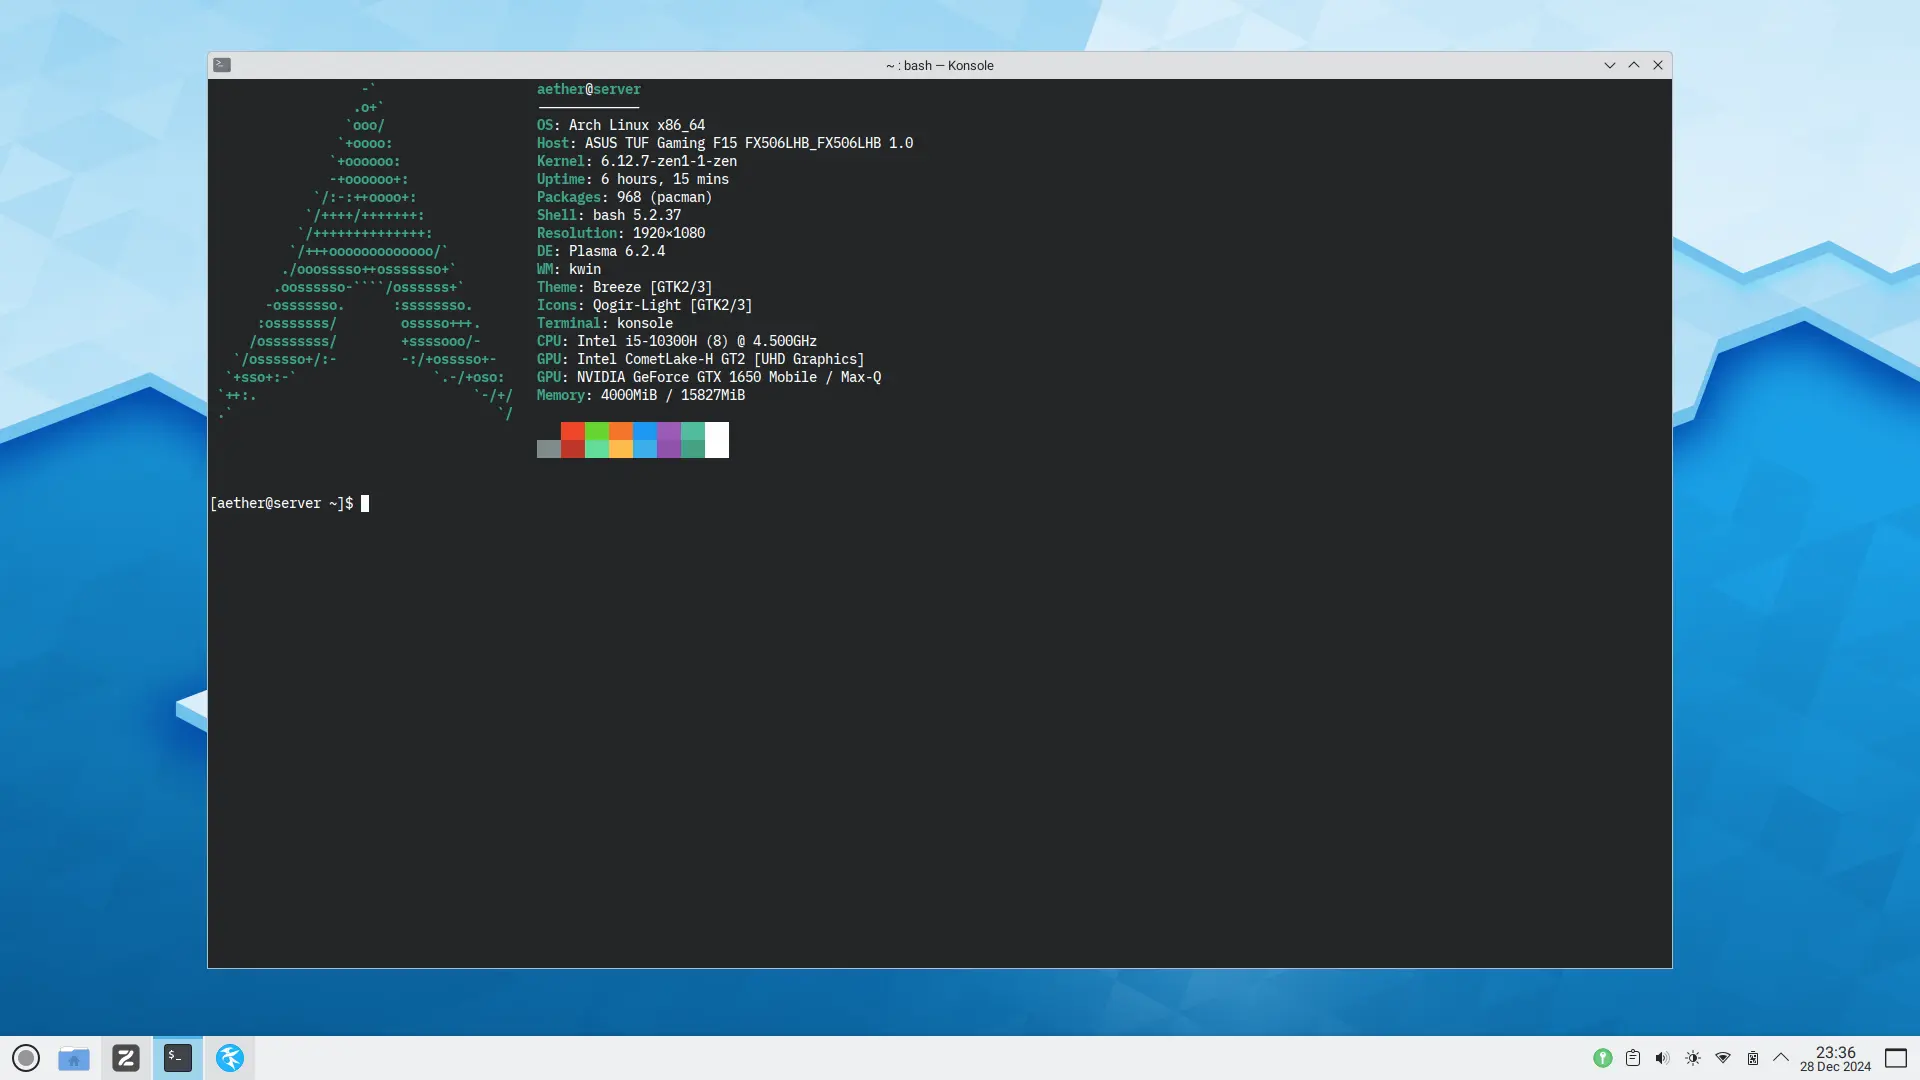The image size is (1920, 1080).
Task: Click the Host ASUS TUF Gaming line
Action: click(725, 143)
